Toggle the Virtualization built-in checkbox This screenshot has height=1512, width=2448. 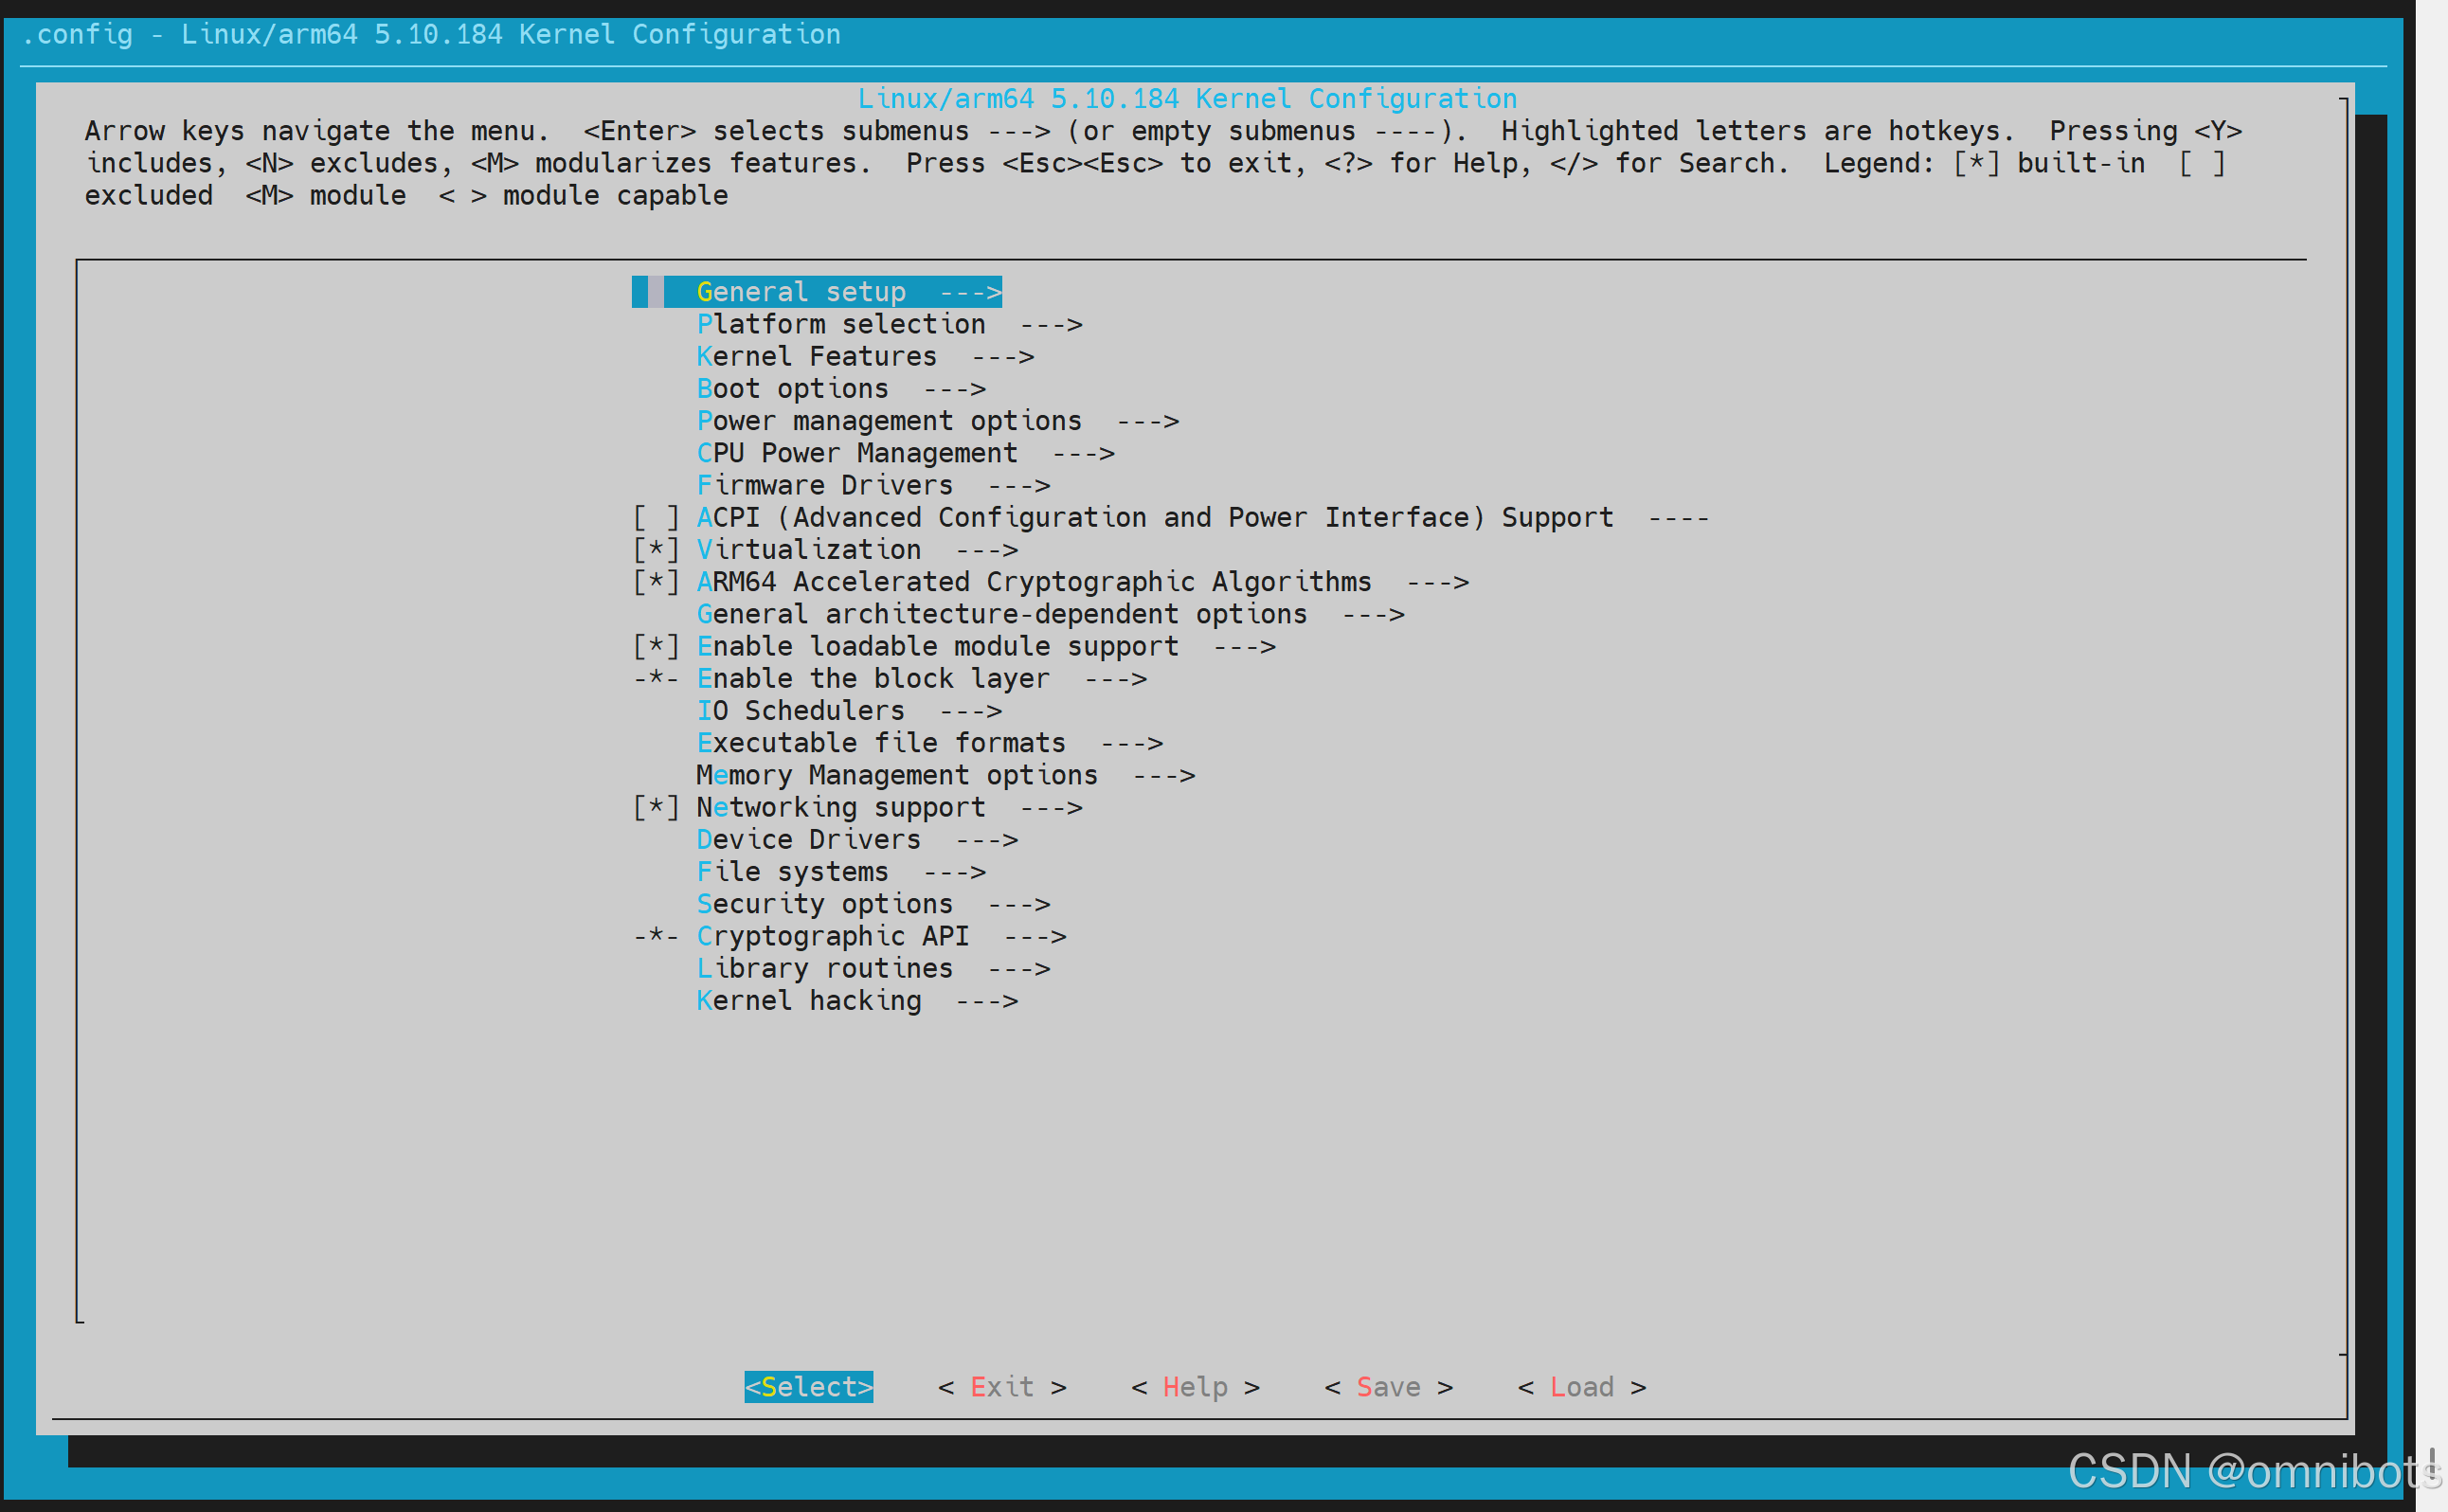[x=656, y=550]
